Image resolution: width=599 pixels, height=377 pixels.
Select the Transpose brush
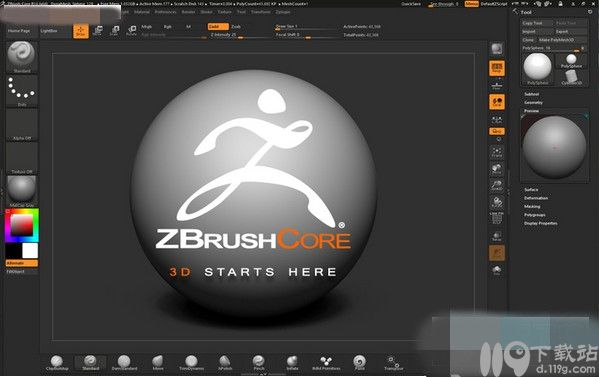tap(393, 362)
